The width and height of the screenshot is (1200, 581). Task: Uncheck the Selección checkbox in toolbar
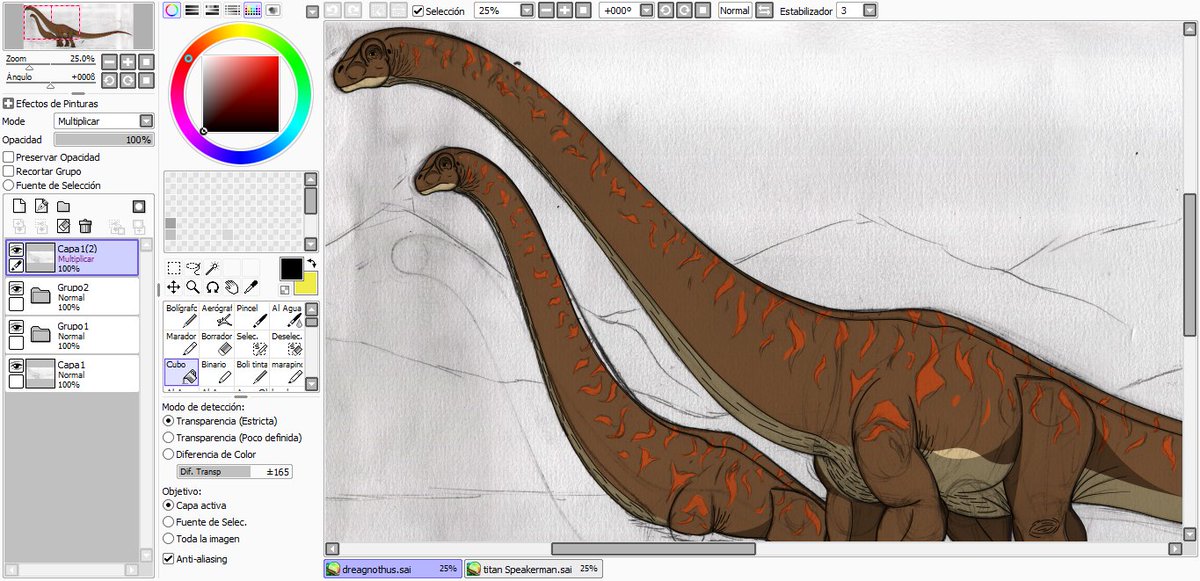[x=418, y=10]
